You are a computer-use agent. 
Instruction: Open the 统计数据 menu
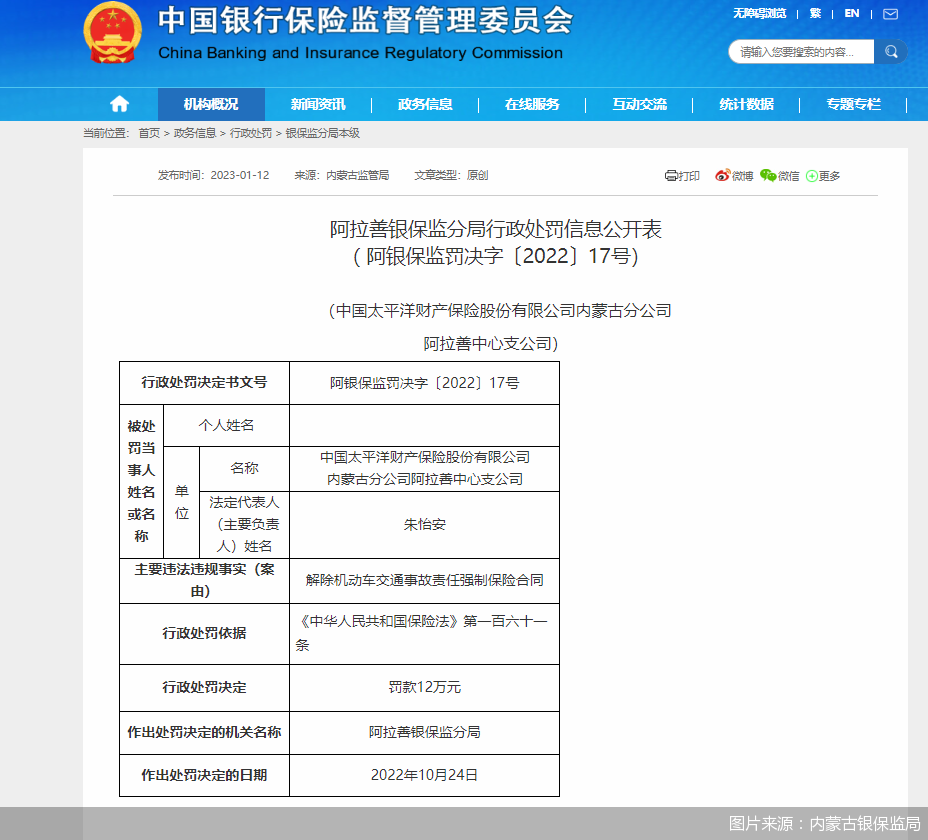click(x=746, y=104)
